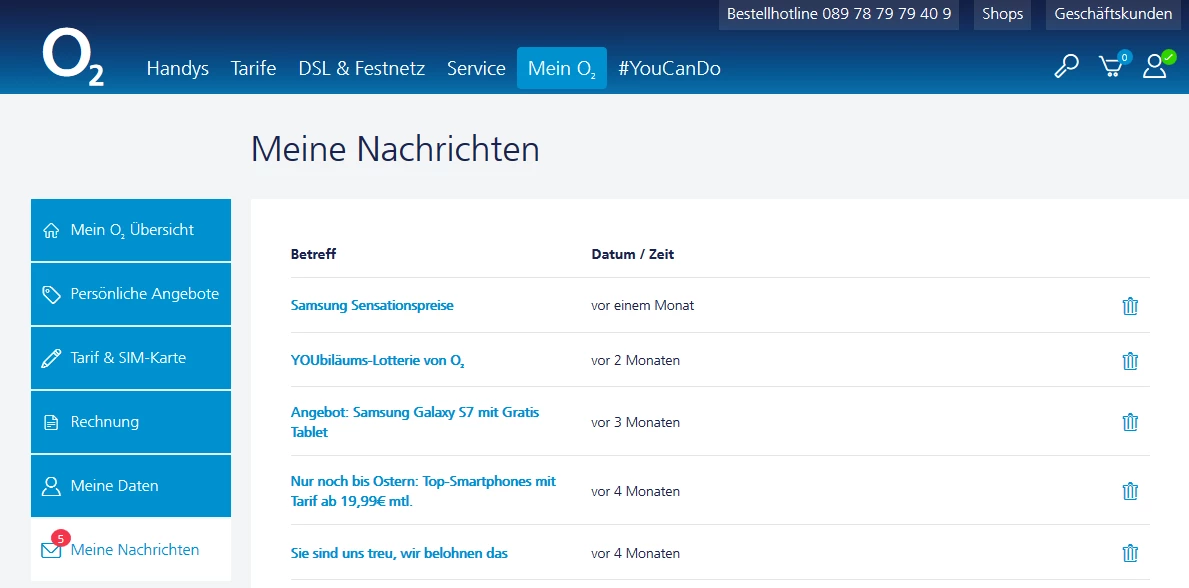
Task: Open the Handys menu
Action: pos(177,69)
